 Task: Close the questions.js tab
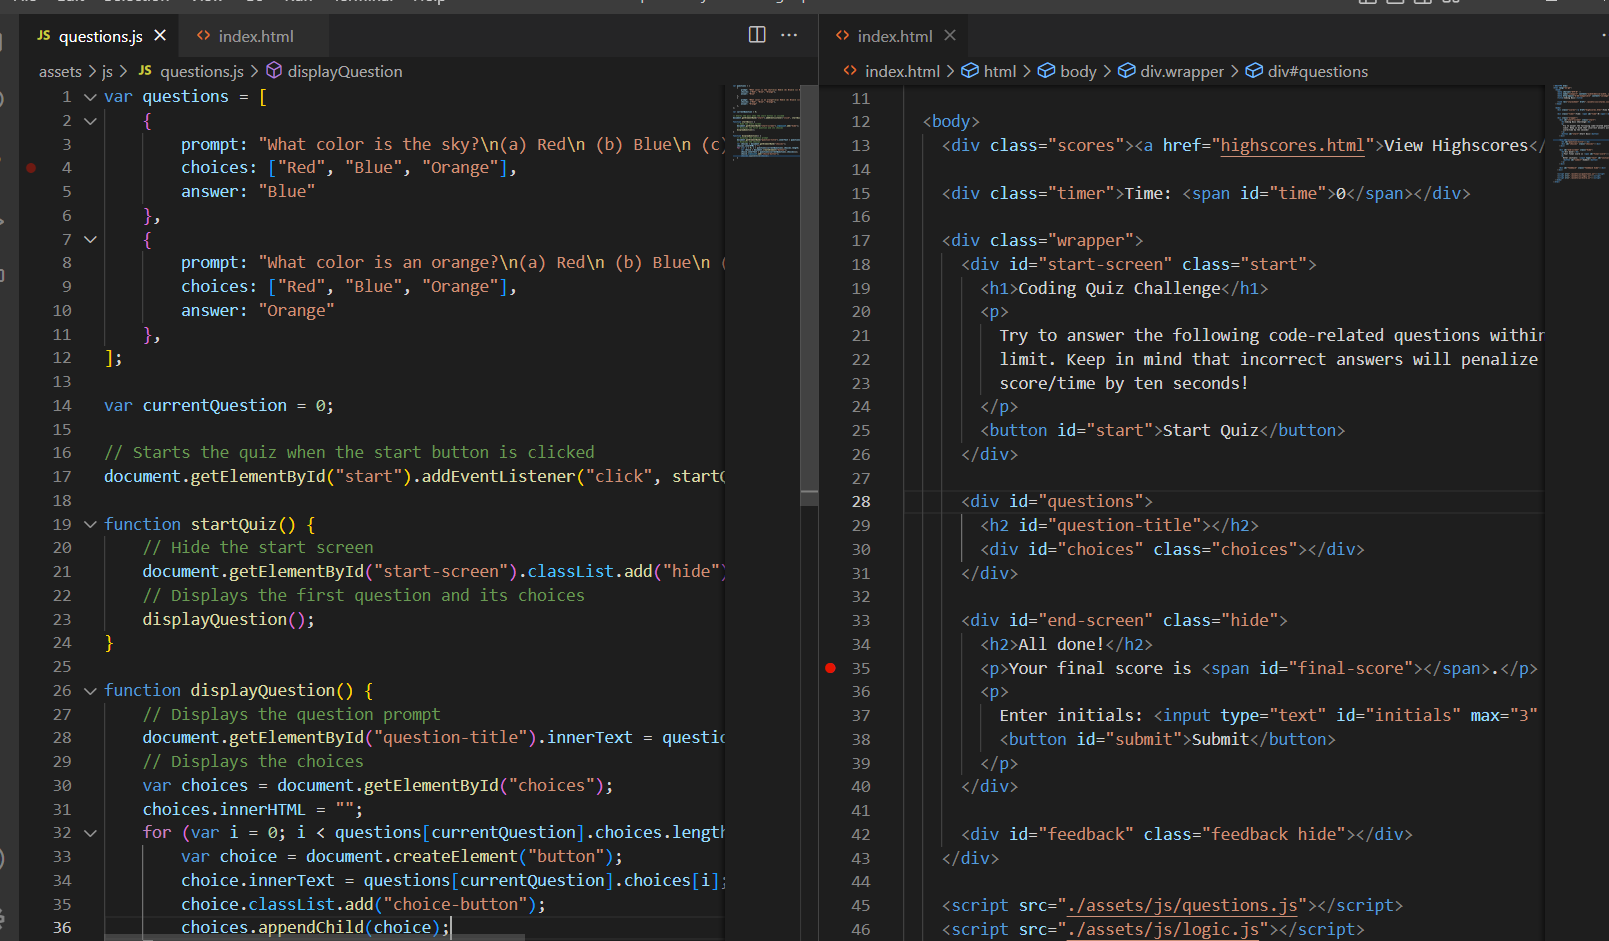(x=160, y=35)
